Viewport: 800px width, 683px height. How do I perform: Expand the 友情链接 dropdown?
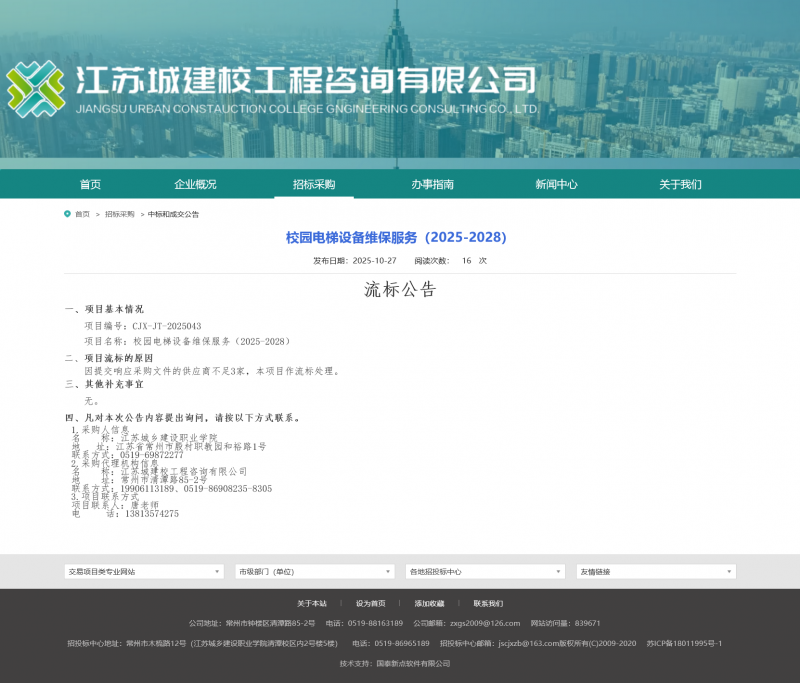[x=656, y=569]
